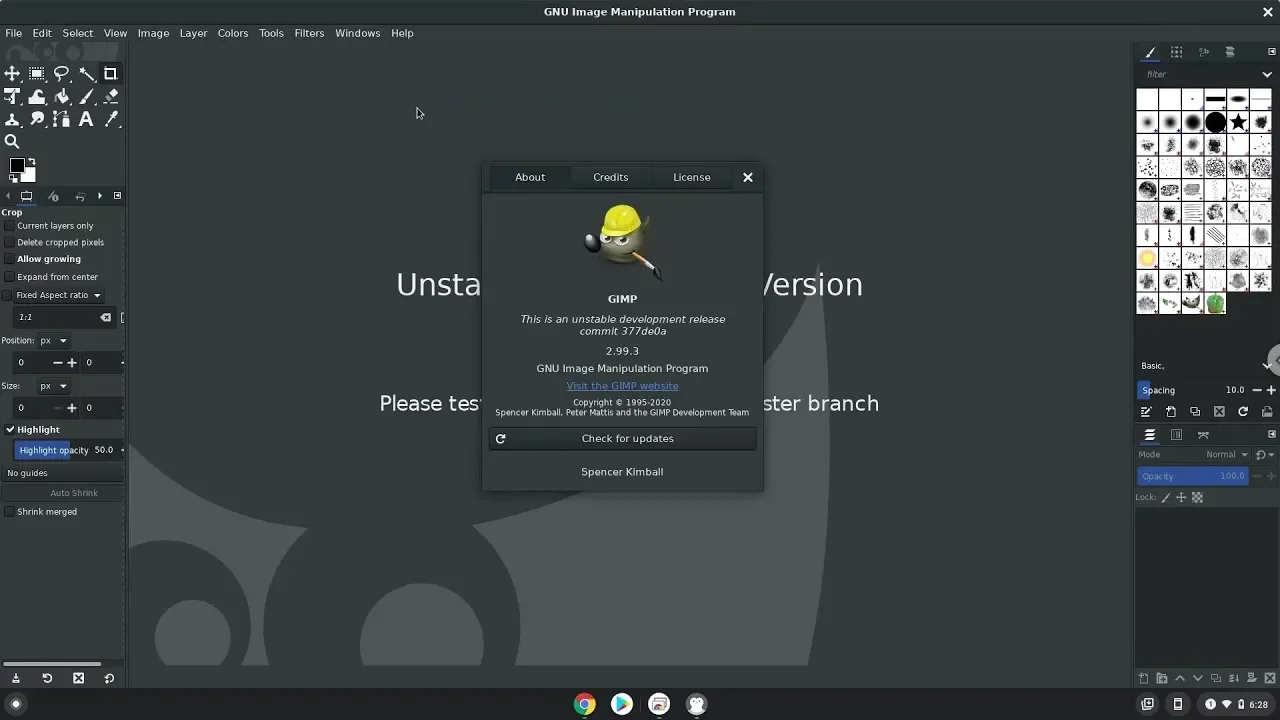
Task: Toggle lock alpha channel in Layers panel
Action: 1197,497
